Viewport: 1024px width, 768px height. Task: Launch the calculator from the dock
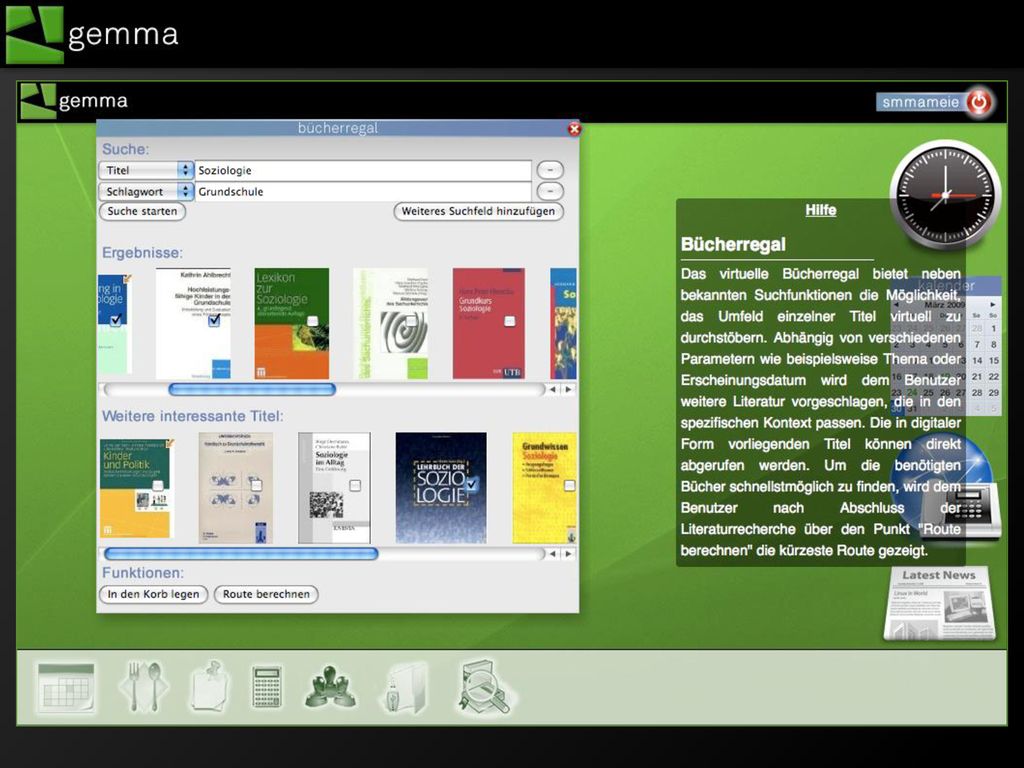[267, 687]
